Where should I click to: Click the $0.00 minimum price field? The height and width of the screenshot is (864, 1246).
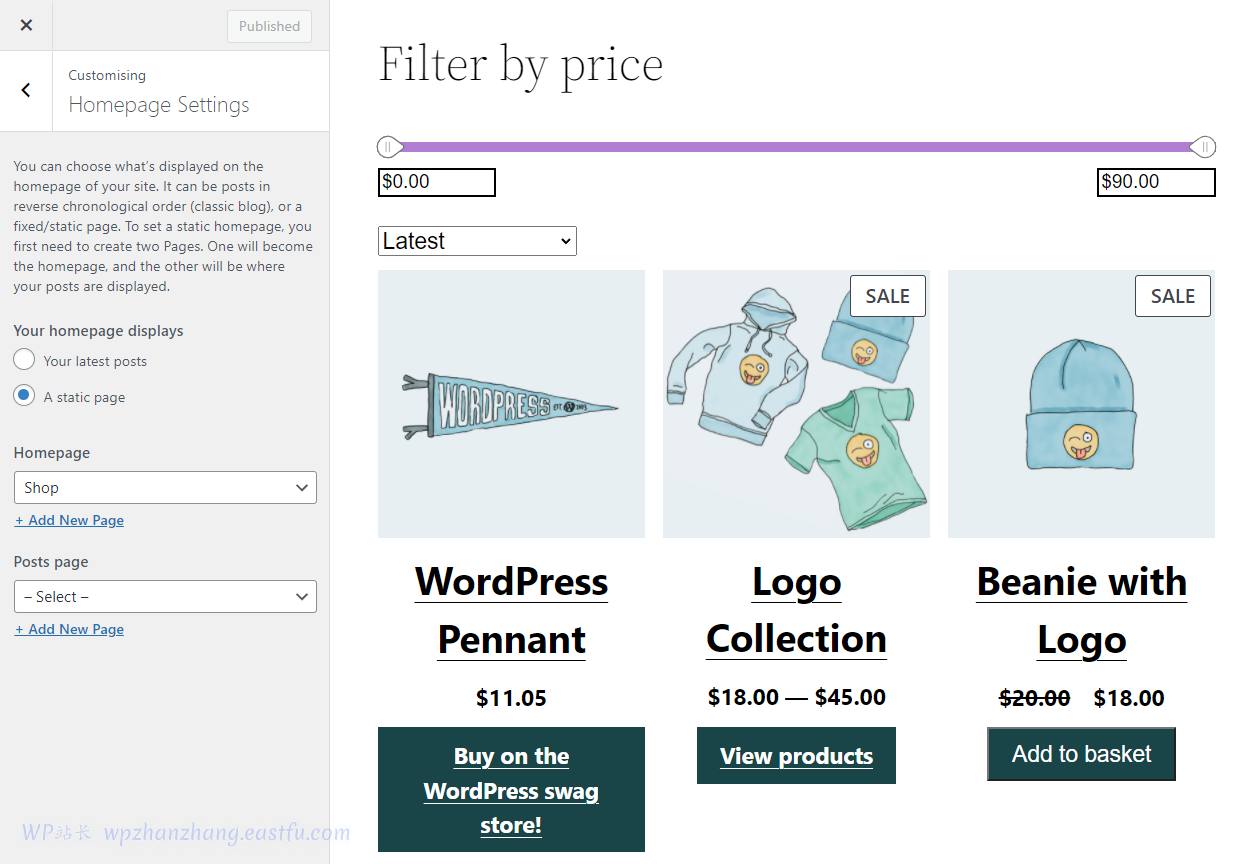pyautogui.click(x=436, y=182)
